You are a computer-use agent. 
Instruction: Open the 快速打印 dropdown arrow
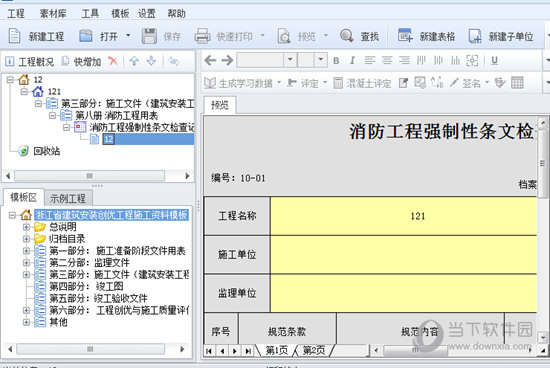click(x=263, y=35)
